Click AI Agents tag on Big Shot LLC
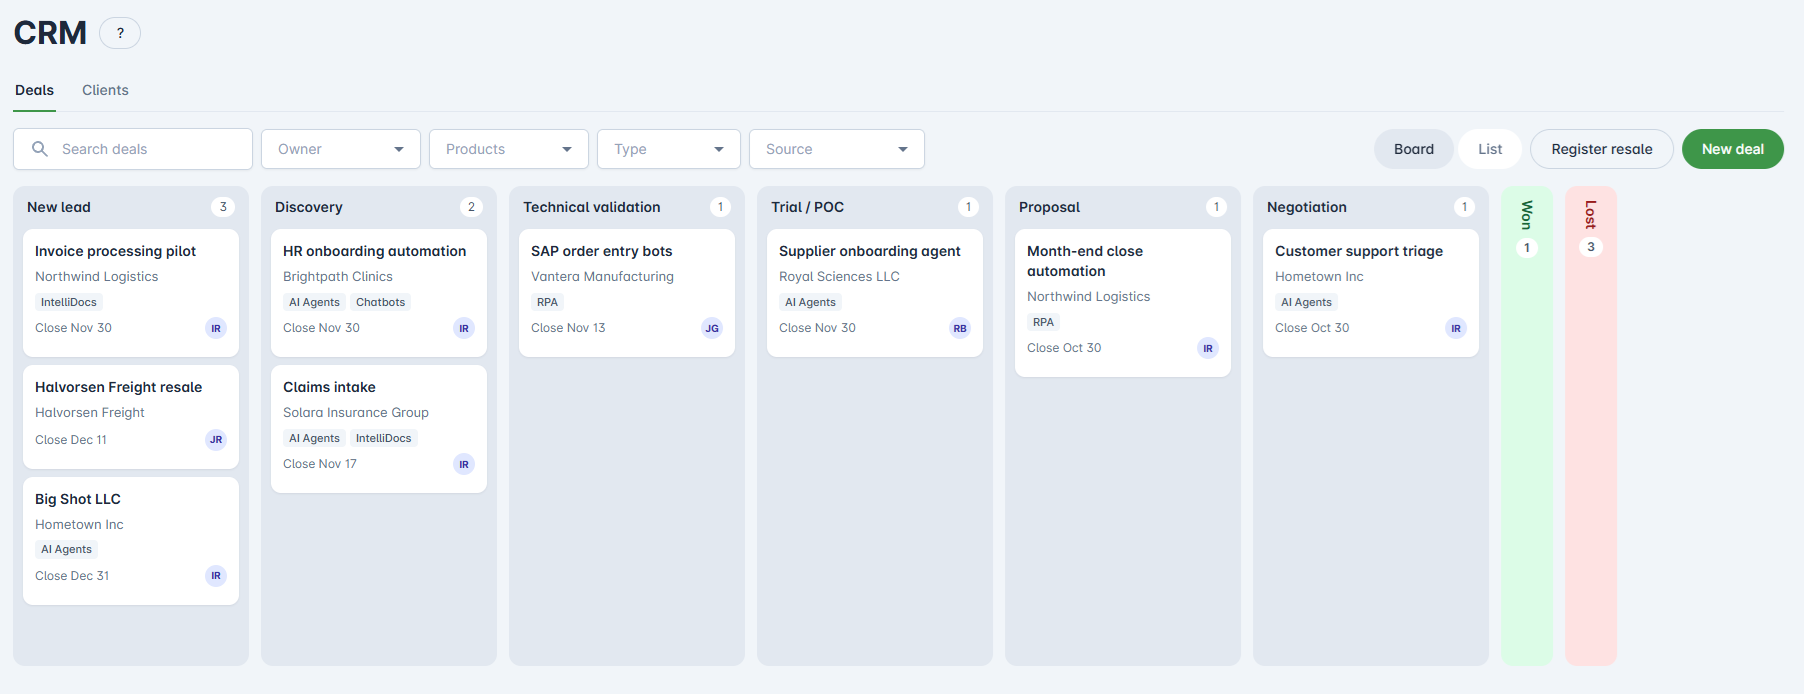1804x694 pixels. (66, 549)
